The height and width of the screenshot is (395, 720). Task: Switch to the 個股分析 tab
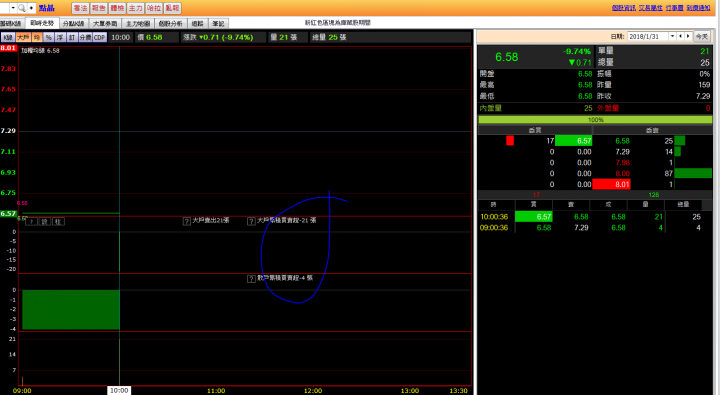[x=170, y=23]
